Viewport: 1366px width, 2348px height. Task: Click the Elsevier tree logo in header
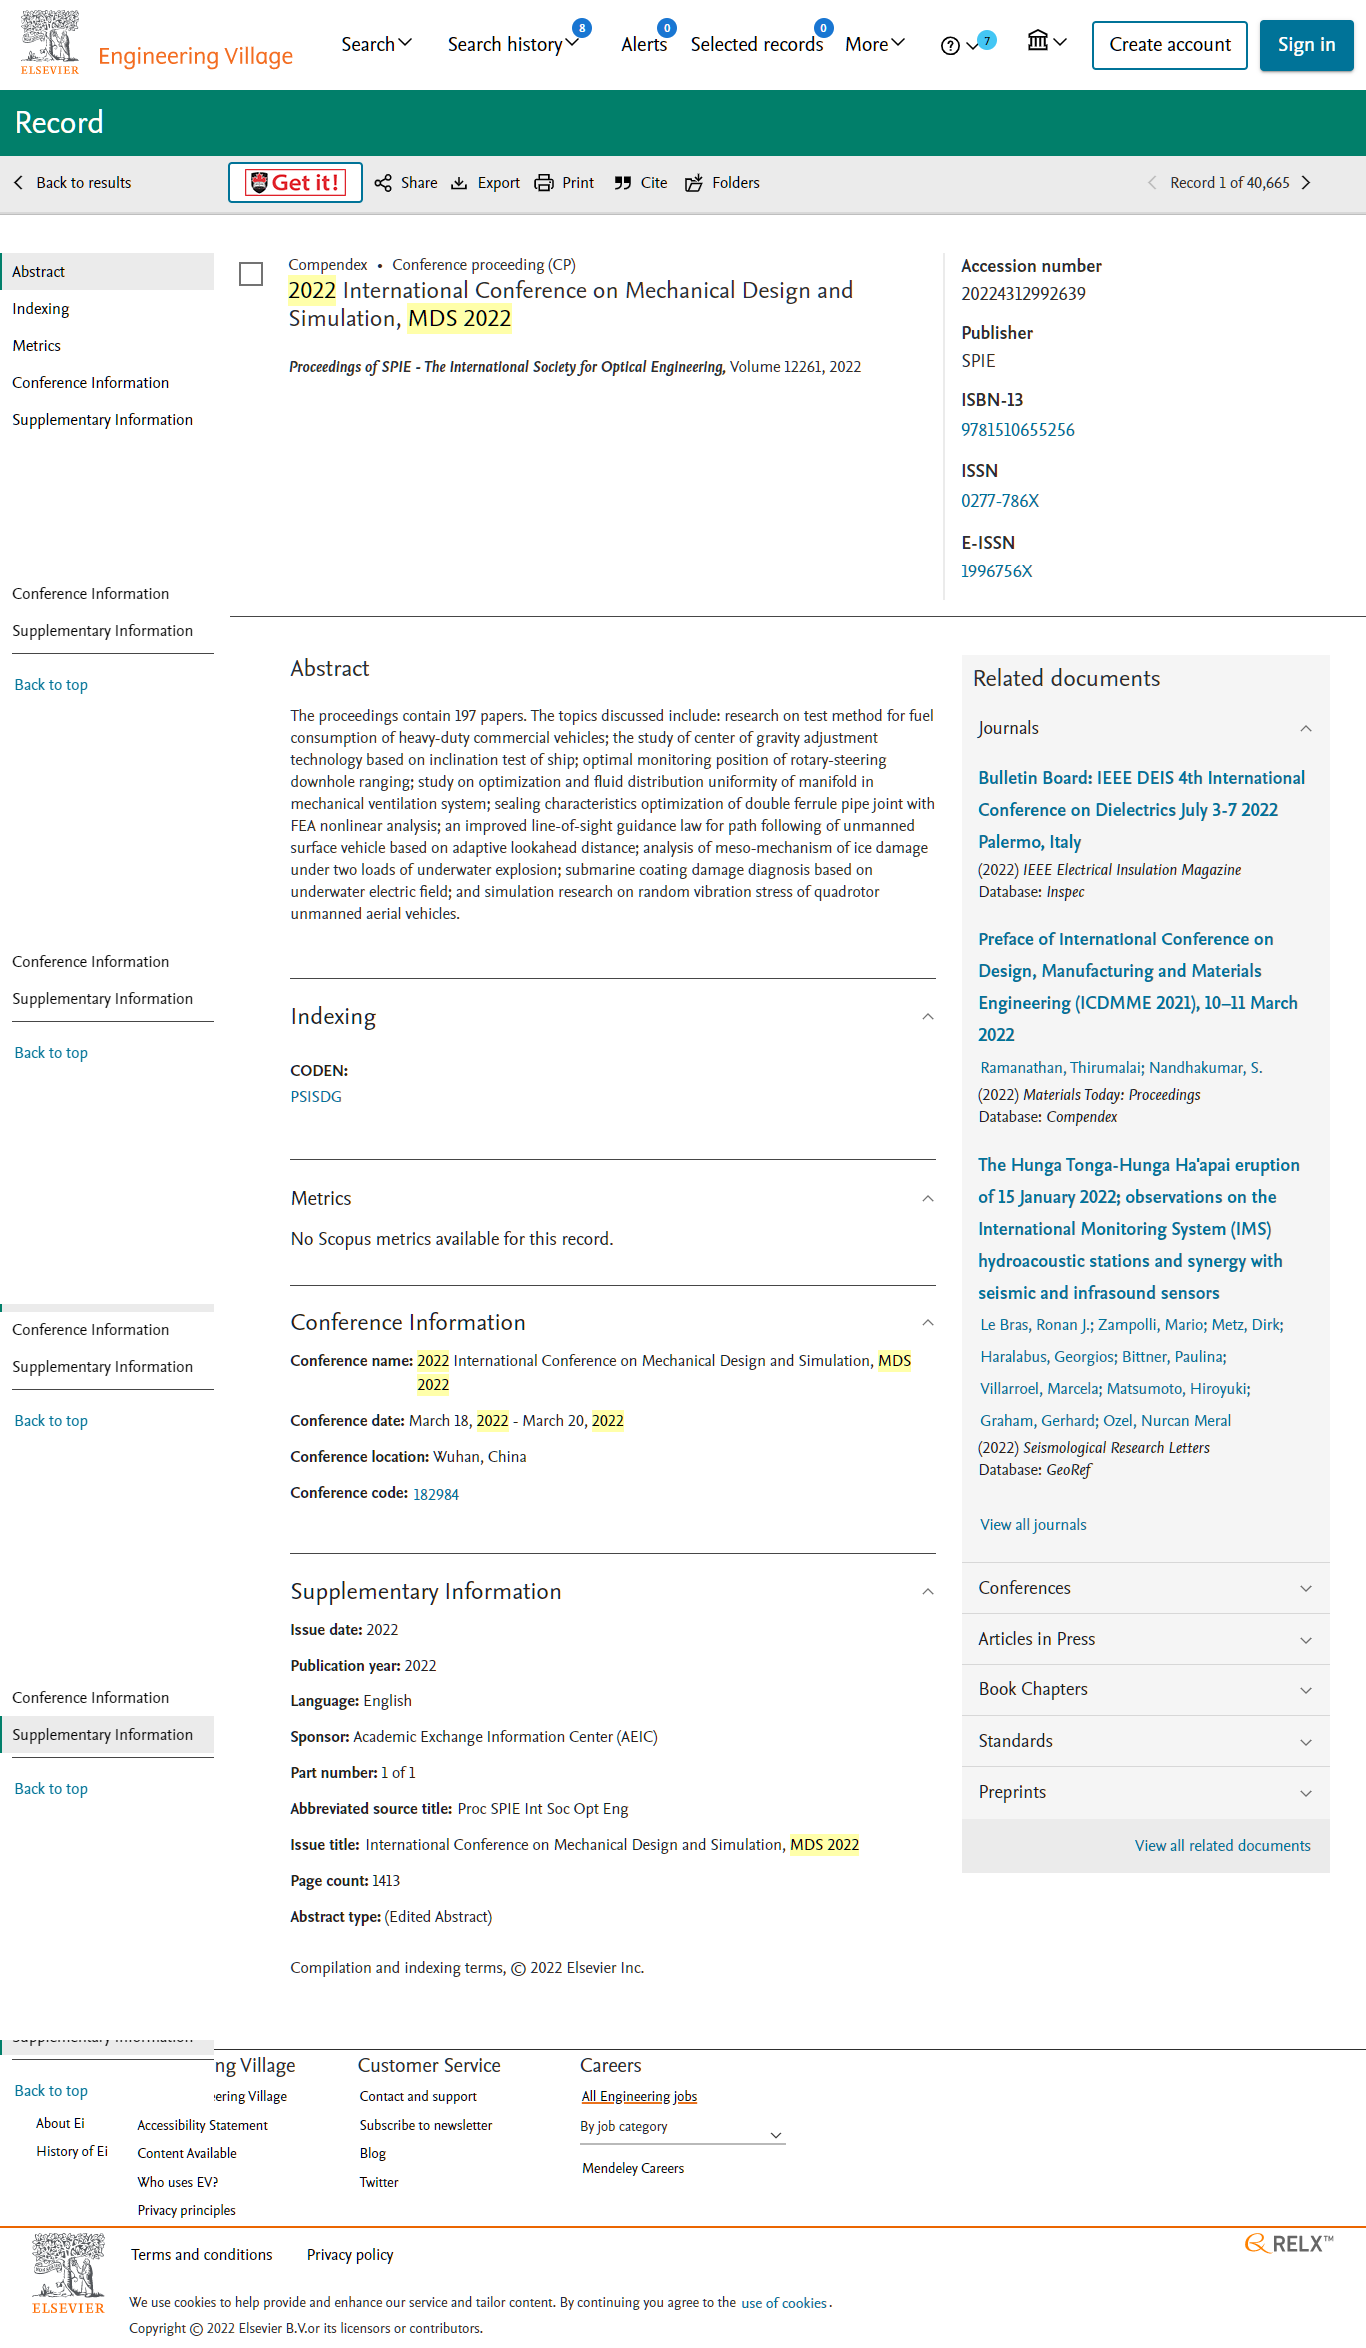coord(50,42)
